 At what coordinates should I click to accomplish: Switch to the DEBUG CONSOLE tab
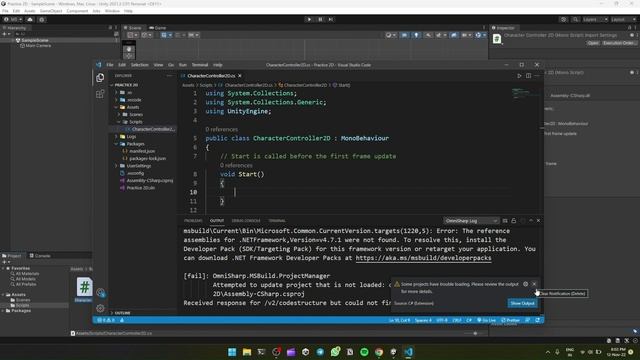click(x=246, y=221)
